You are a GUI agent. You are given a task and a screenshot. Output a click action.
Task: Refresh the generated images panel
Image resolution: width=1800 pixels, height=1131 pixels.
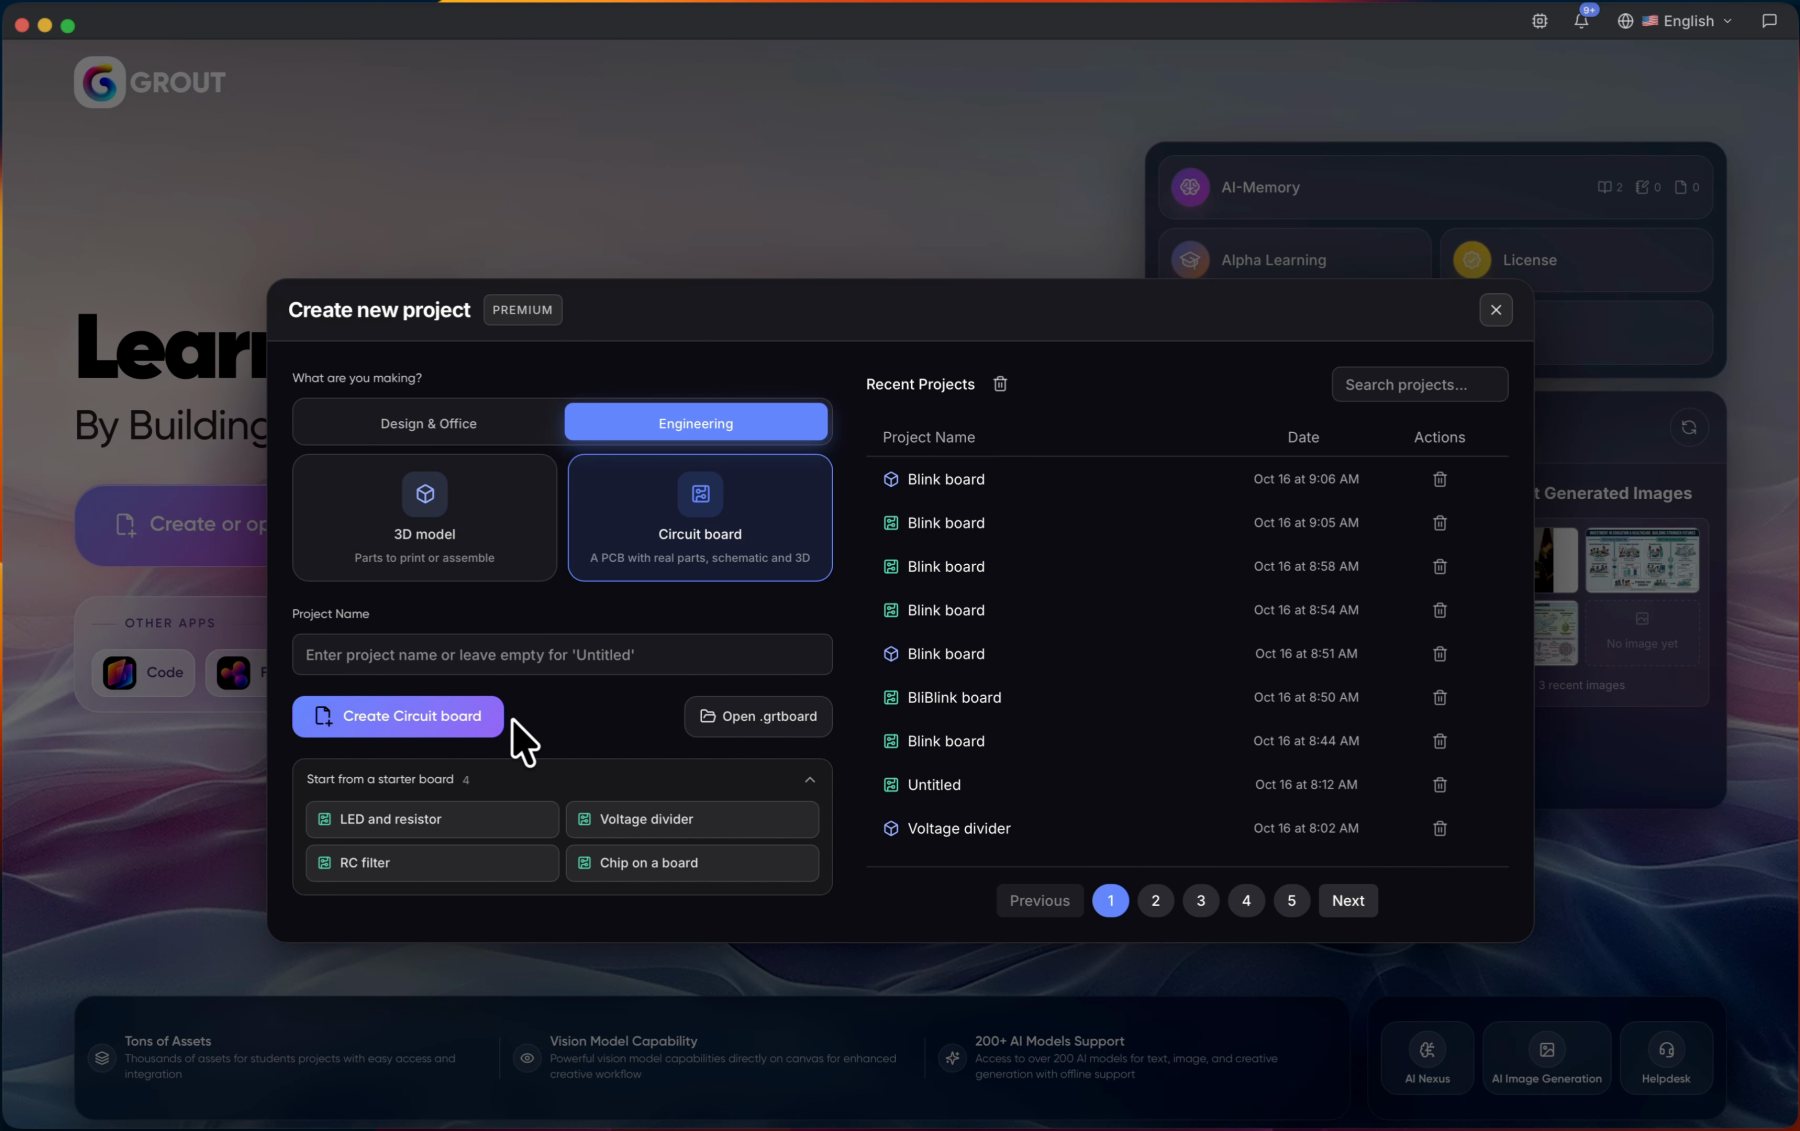pyautogui.click(x=1689, y=427)
